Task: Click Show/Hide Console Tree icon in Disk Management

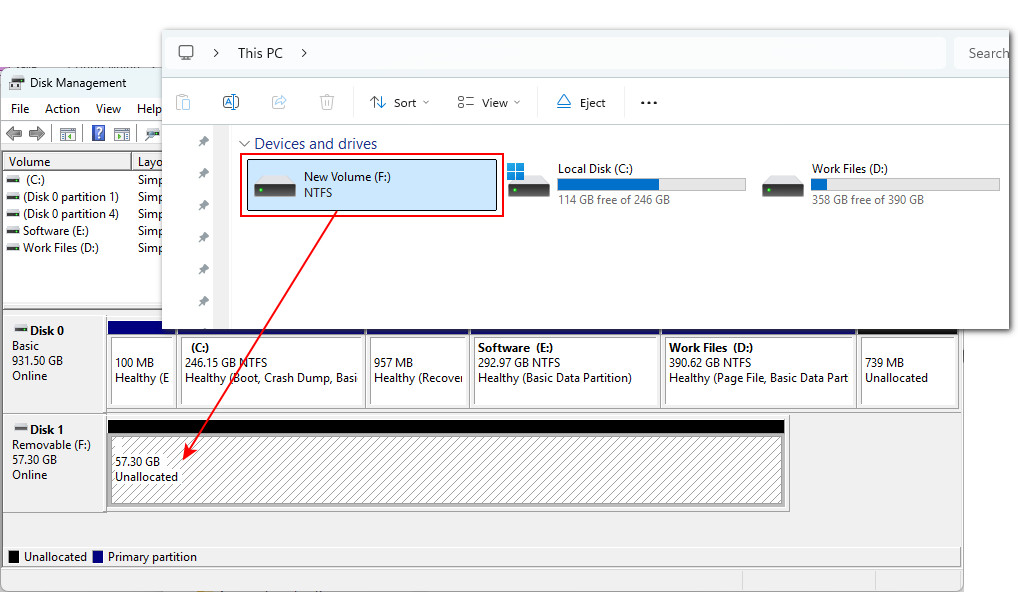Action: click(x=68, y=134)
